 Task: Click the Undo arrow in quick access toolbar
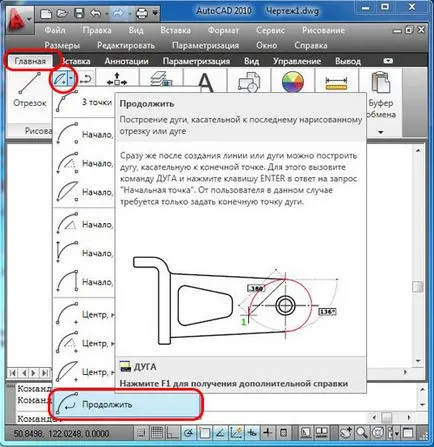[x=96, y=13]
